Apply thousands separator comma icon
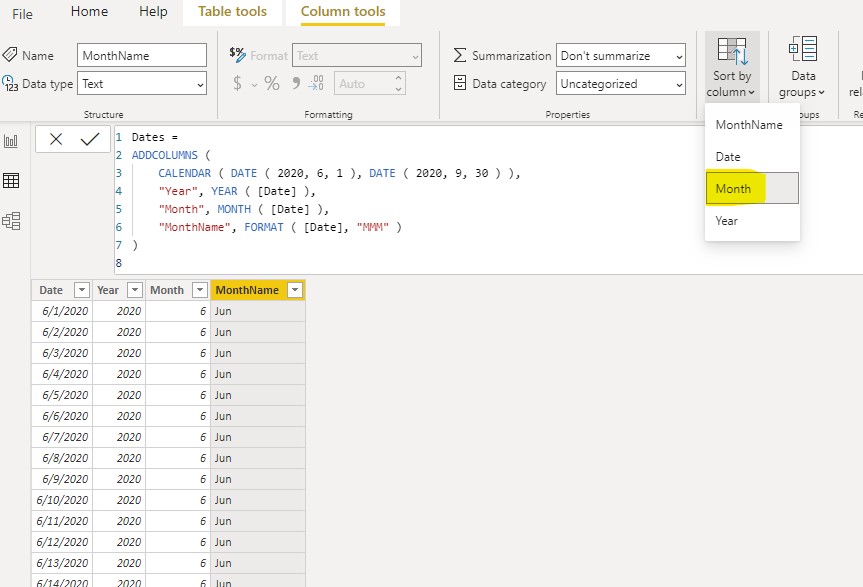Image resolution: width=863 pixels, height=587 pixels. click(x=296, y=84)
